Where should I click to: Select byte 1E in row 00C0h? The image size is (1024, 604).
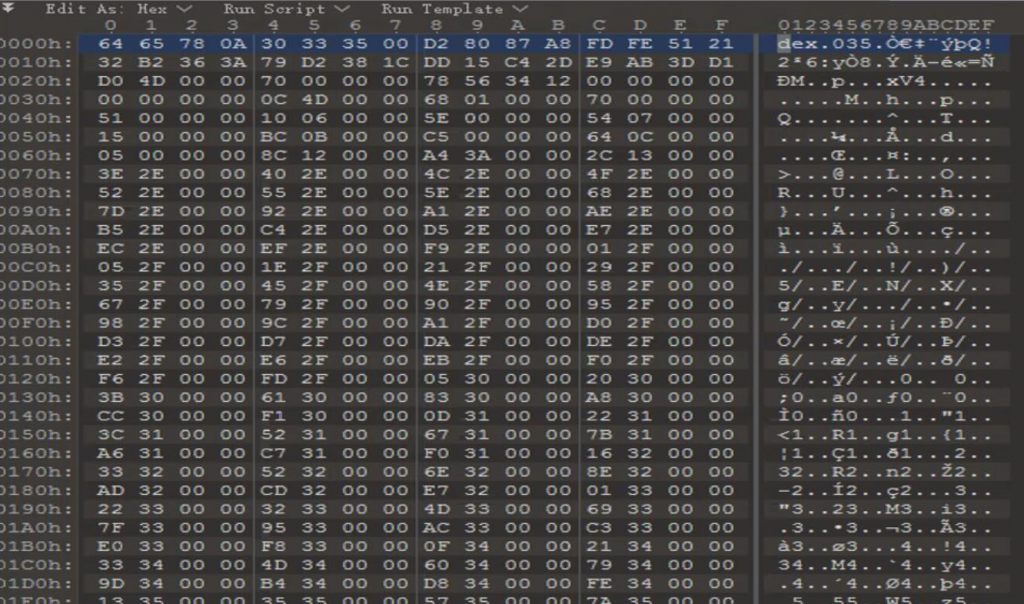tap(273, 267)
